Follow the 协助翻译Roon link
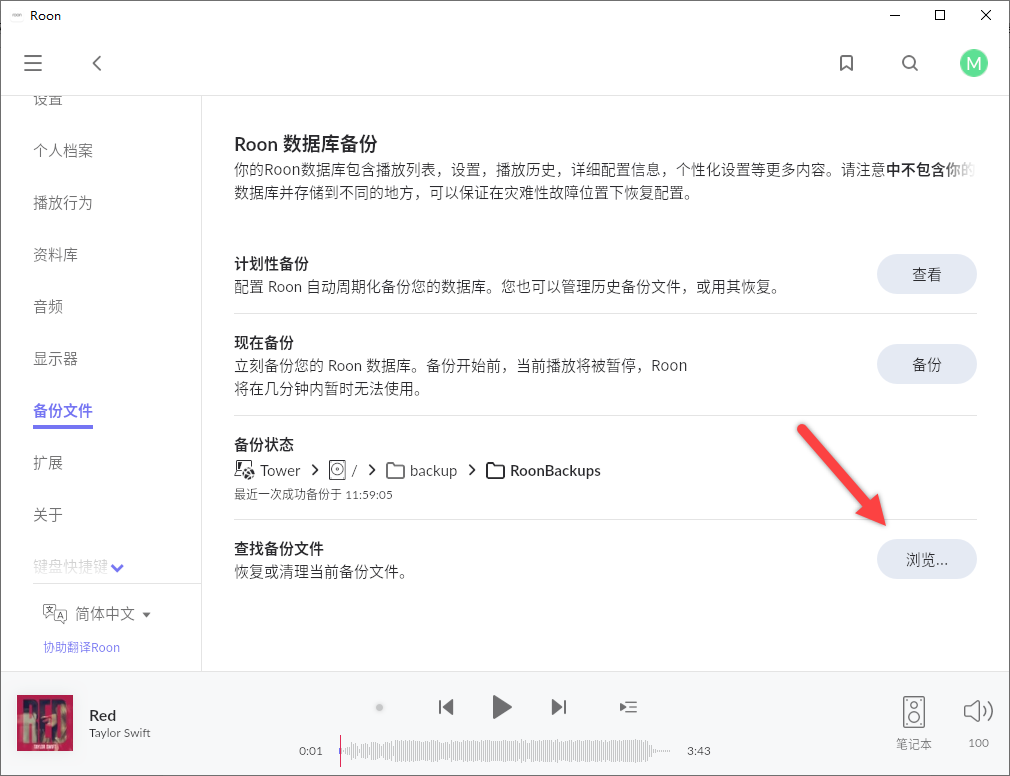 coord(82,647)
